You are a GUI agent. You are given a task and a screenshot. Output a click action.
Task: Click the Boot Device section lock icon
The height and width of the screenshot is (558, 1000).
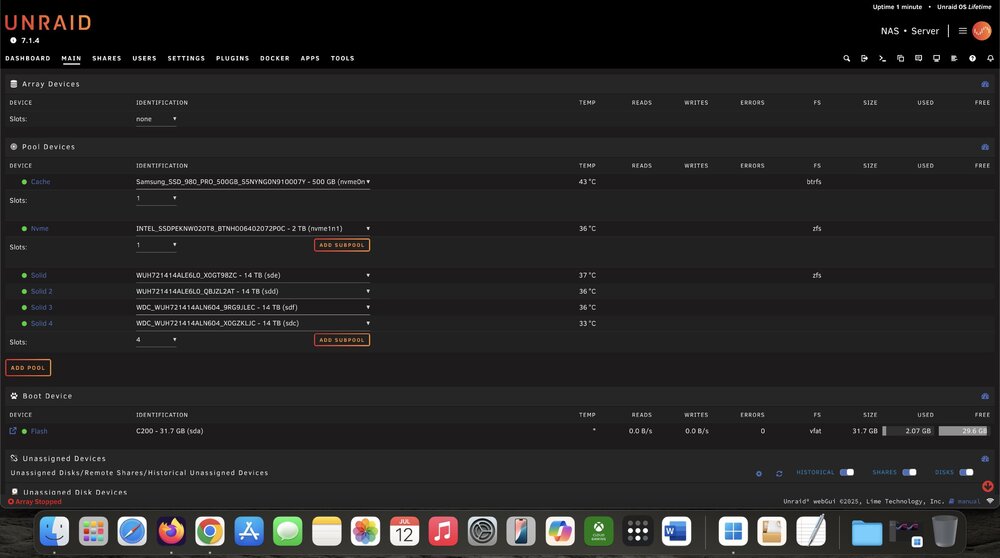pyautogui.click(x=985, y=396)
